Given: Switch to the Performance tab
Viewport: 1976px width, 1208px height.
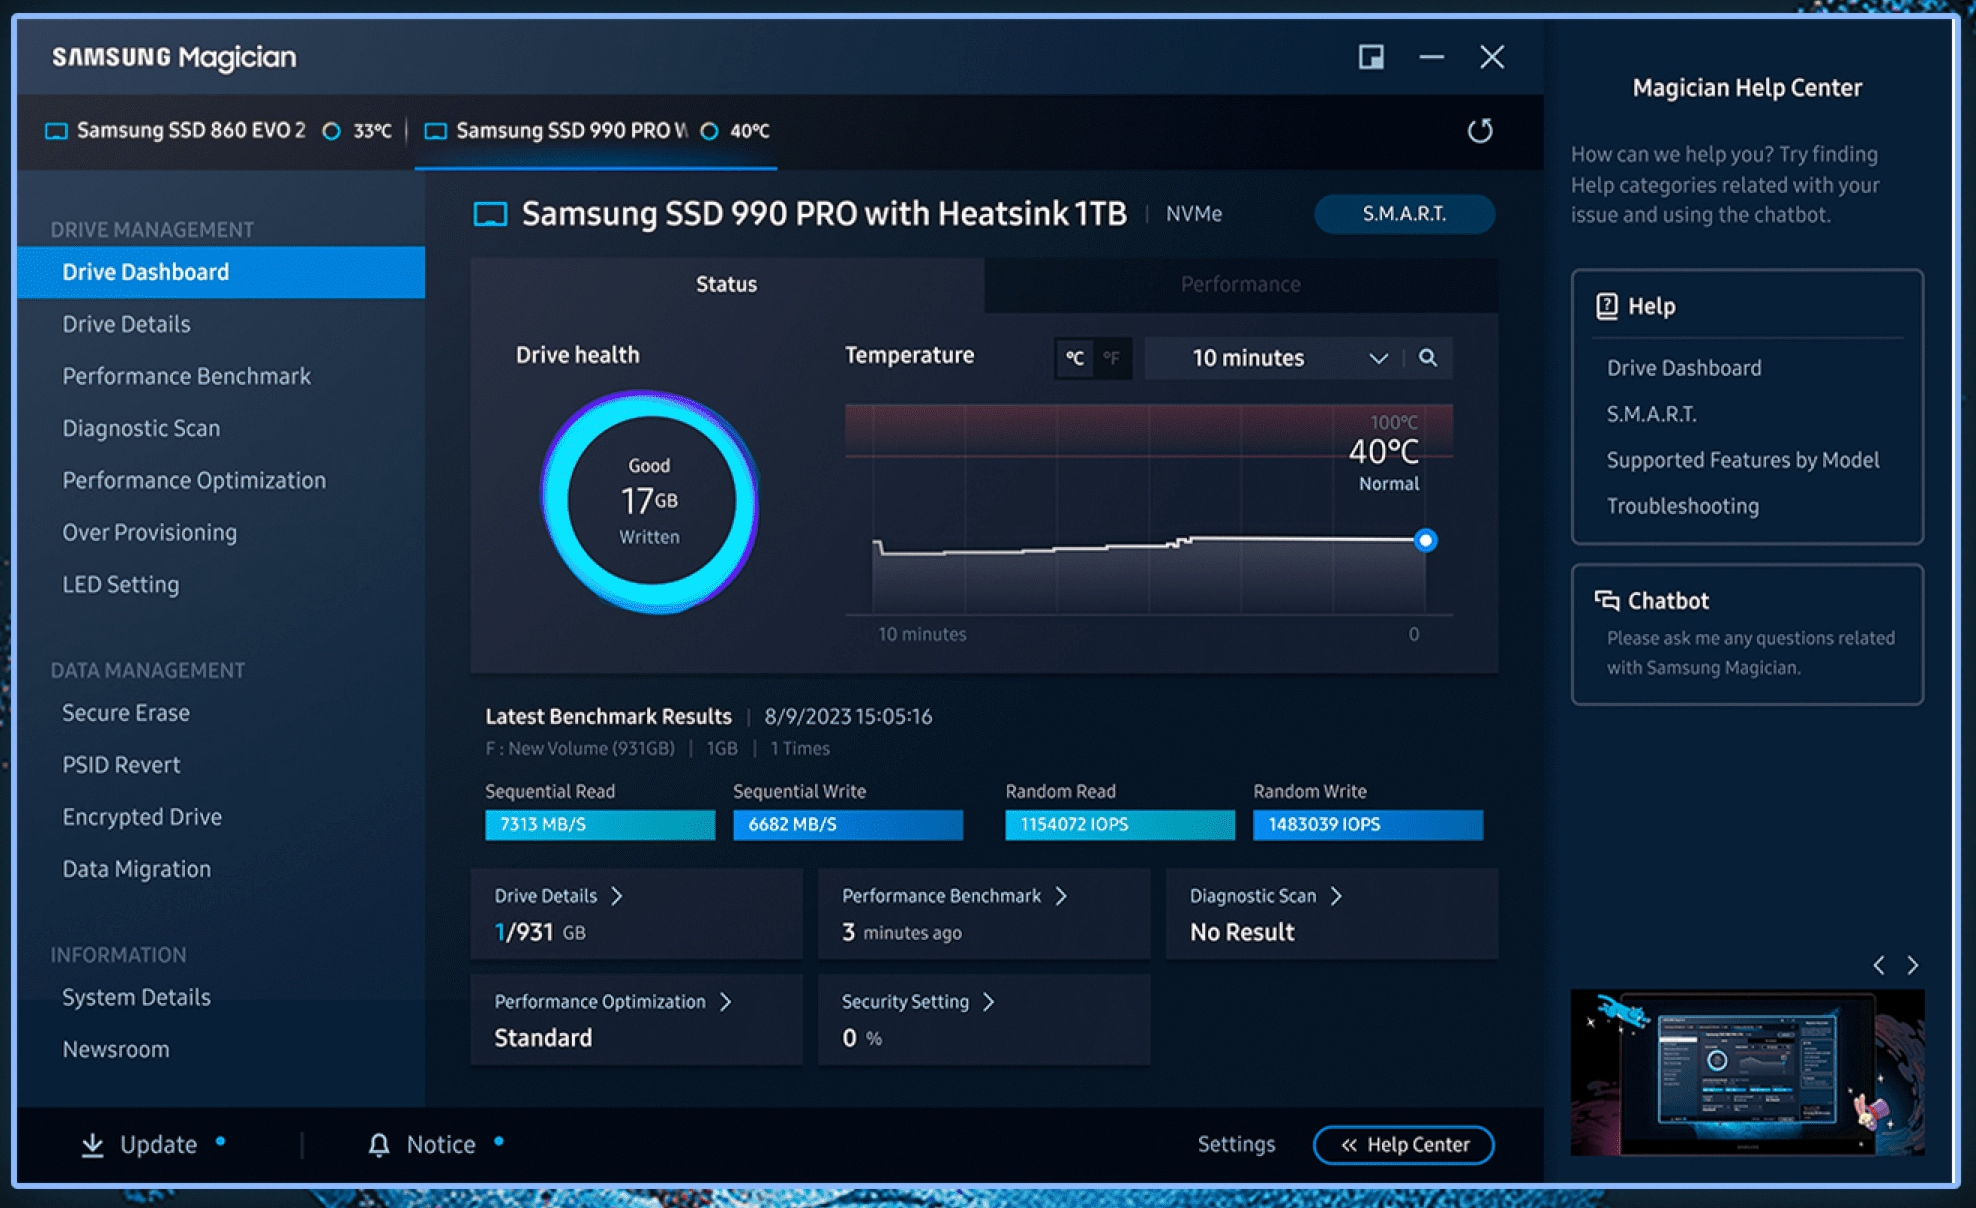Looking at the screenshot, I should pyautogui.click(x=1240, y=284).
